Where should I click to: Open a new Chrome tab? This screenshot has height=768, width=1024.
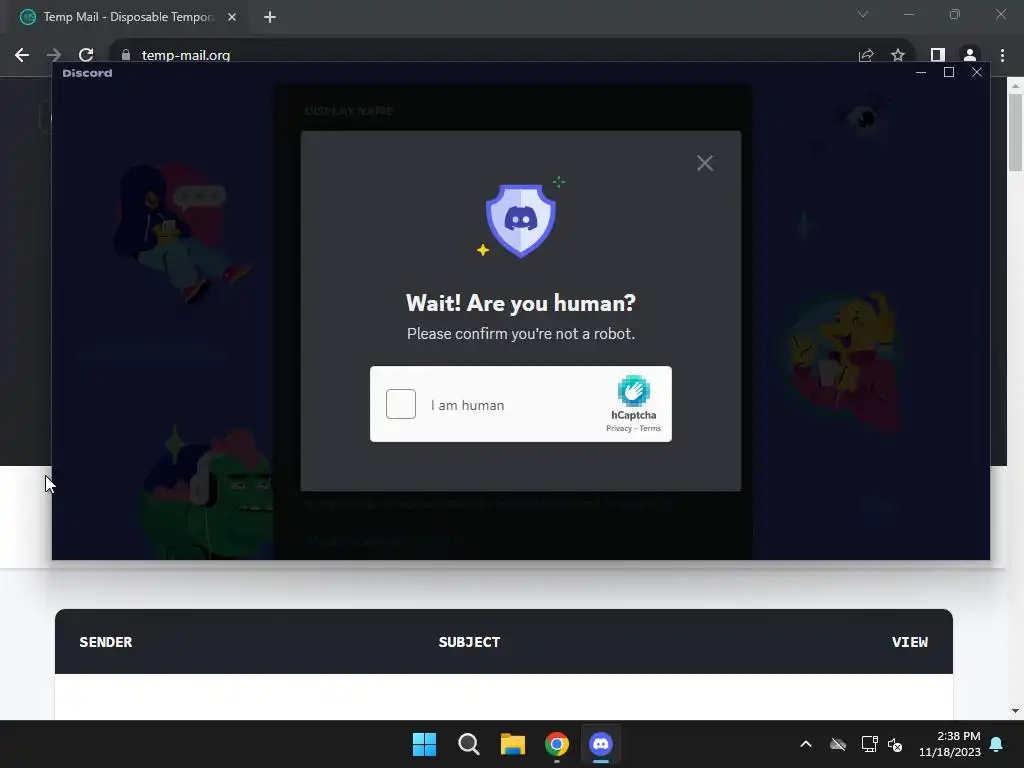[x=270, y=17]
